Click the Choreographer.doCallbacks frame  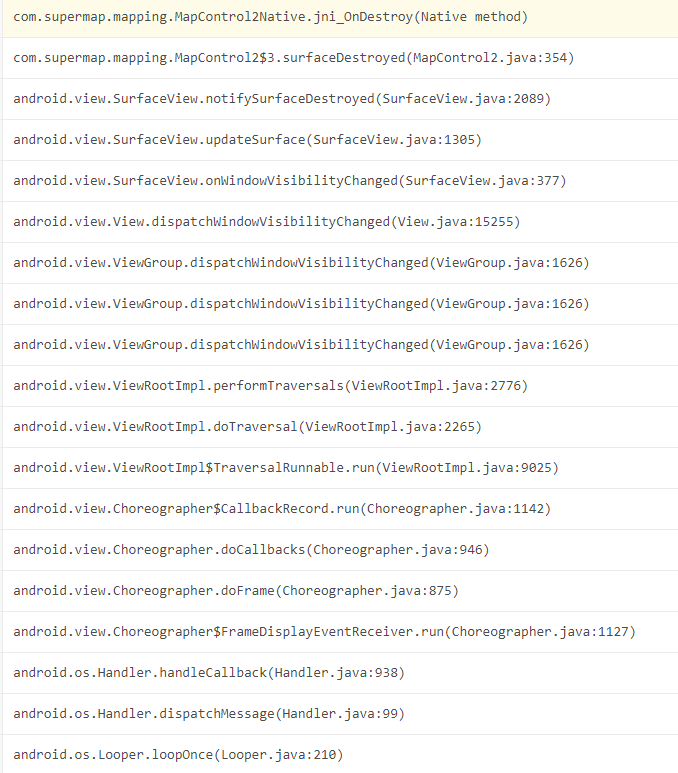point(340,549)
